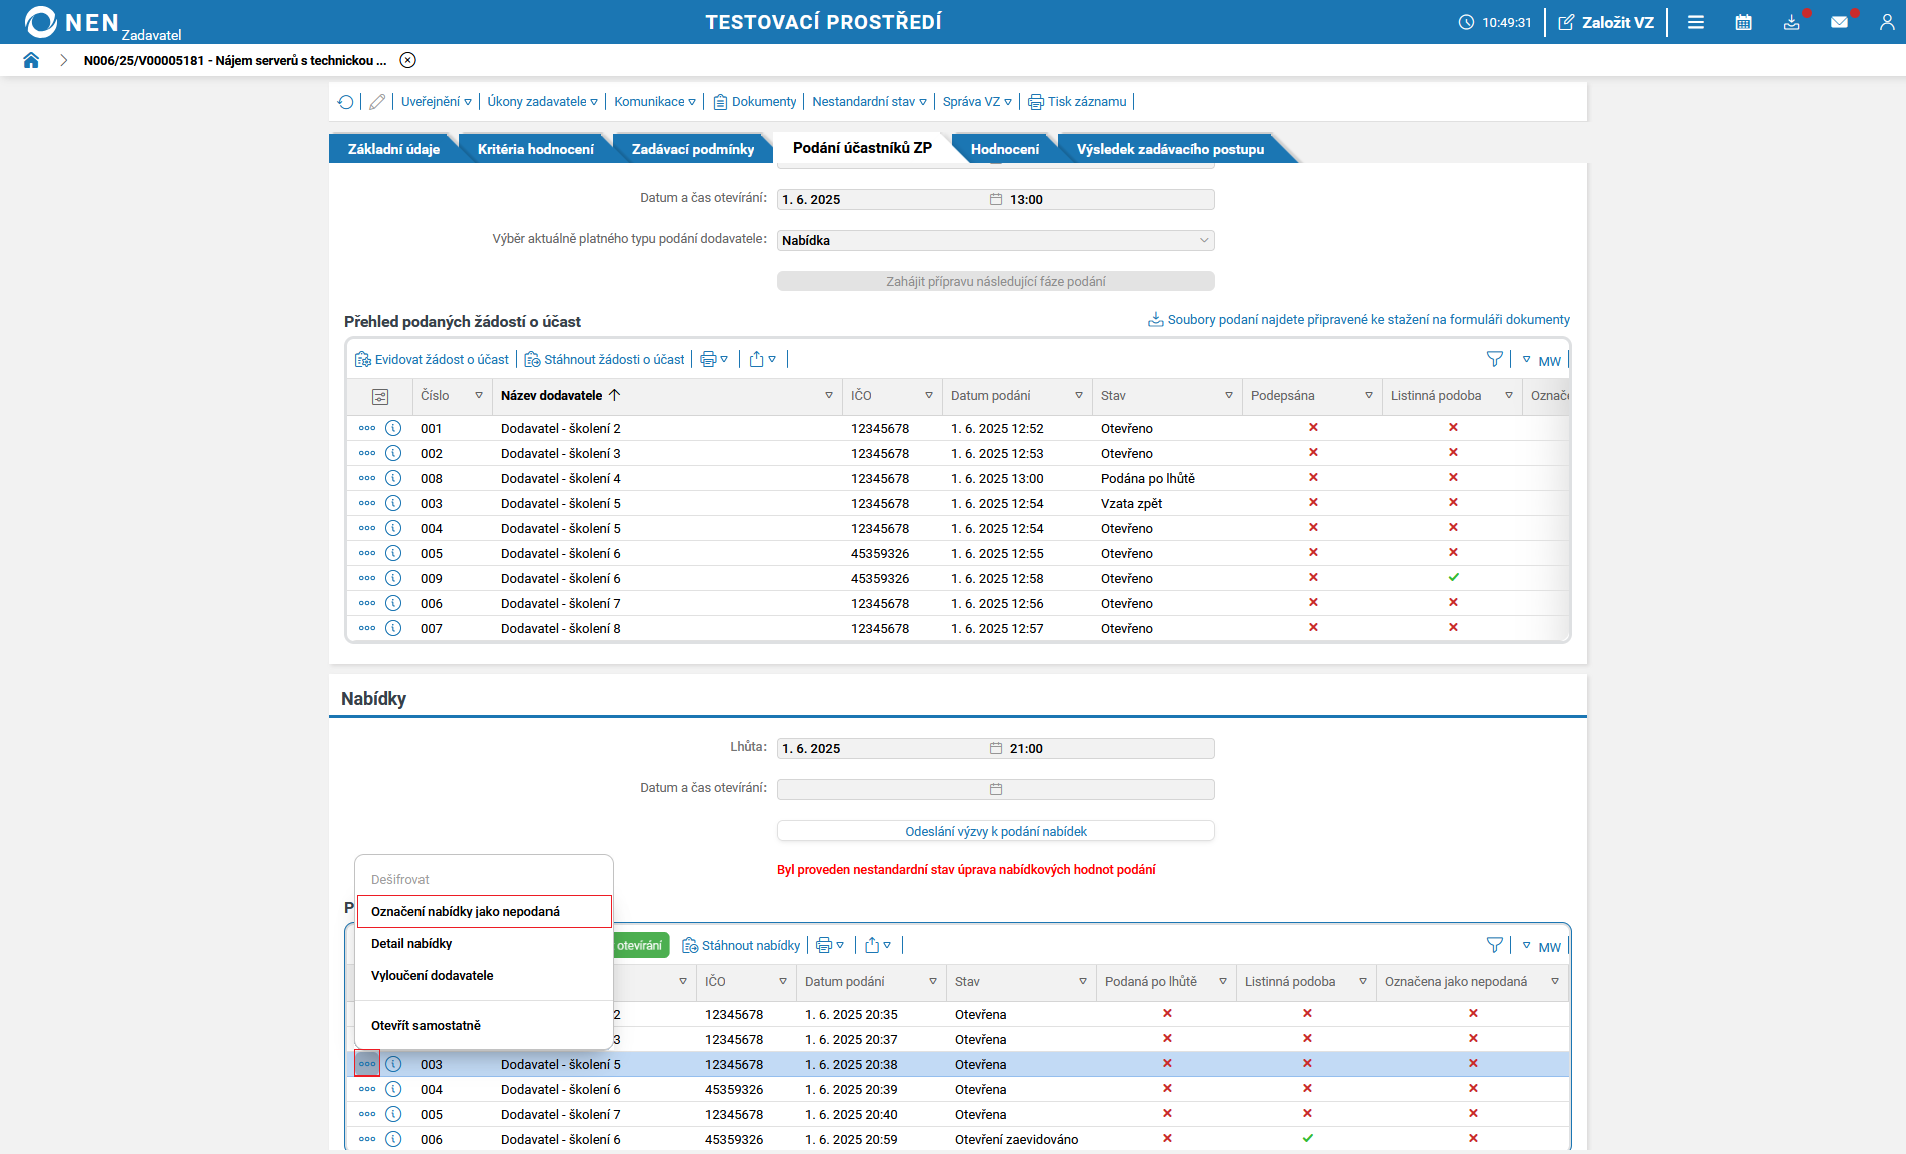This screenshot has height=1154, width=1906.
Task: Open the Stav column filter in requests table
Action: pos(1228,396)
